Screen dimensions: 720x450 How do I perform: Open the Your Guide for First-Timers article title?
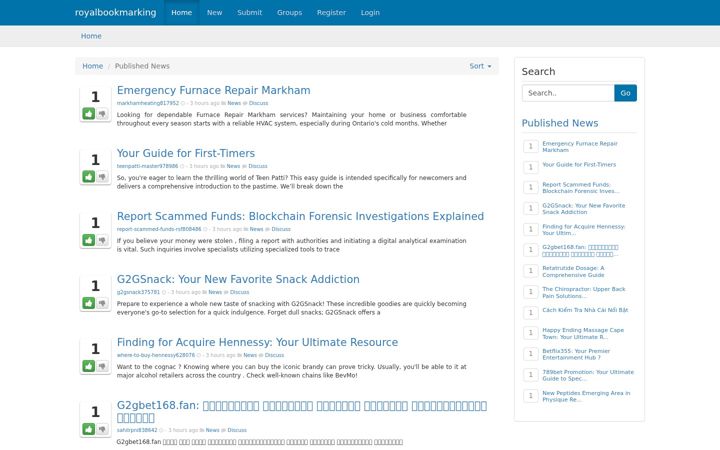186,153
